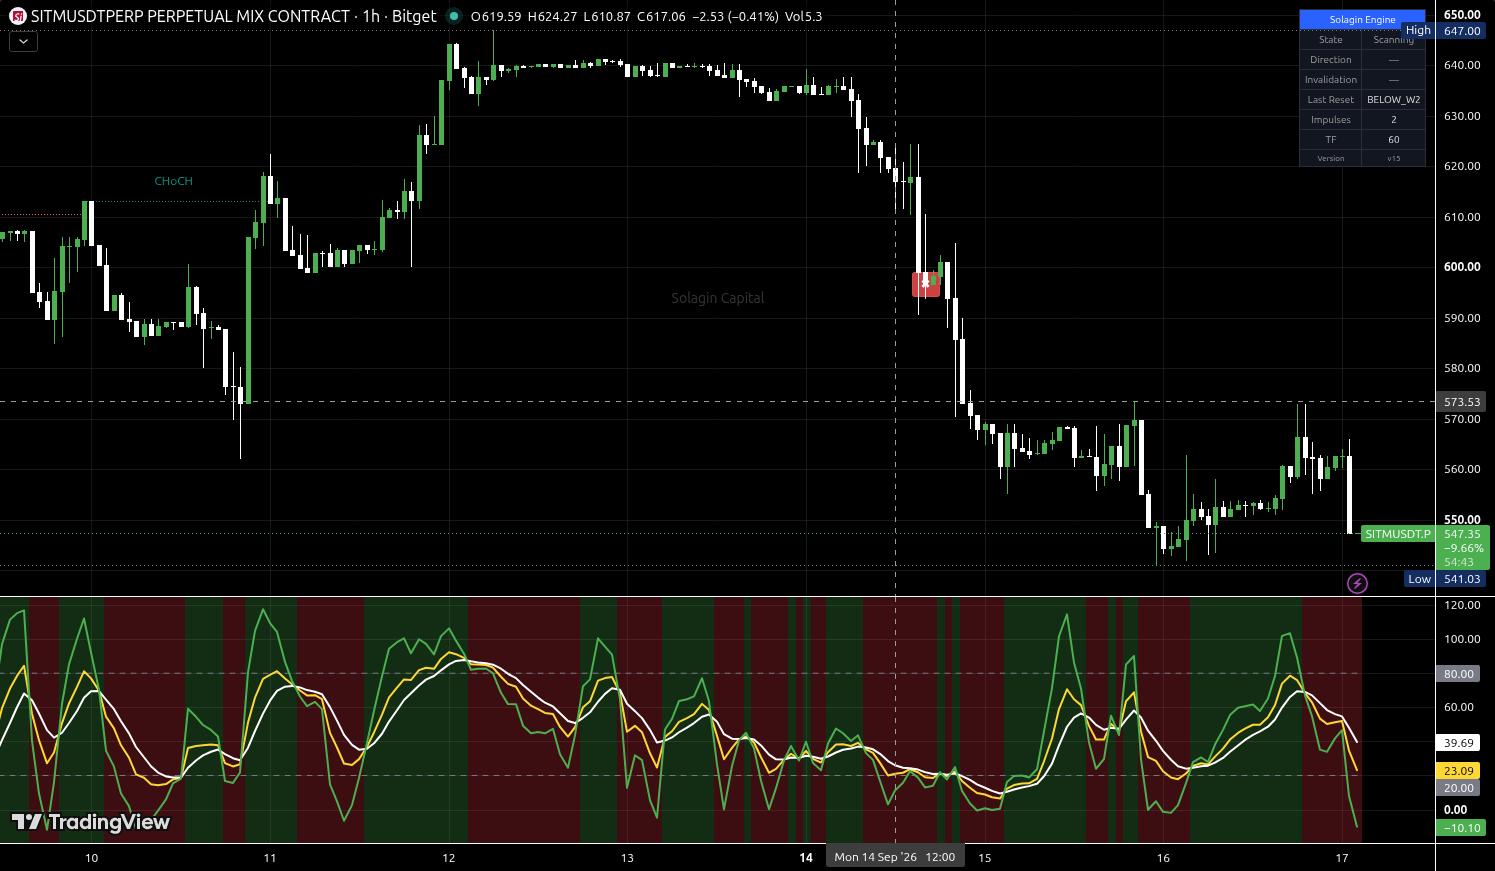The width and height of the screenshot is (1495, 871).
Task: Click the 80.00 overbought level label
Action: 1459,674
